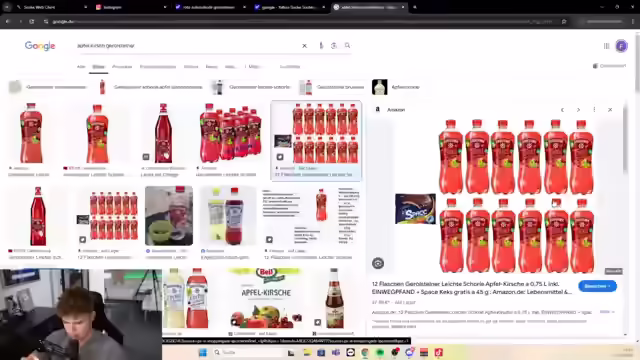Open the Windows Start menu

point(203,352)
